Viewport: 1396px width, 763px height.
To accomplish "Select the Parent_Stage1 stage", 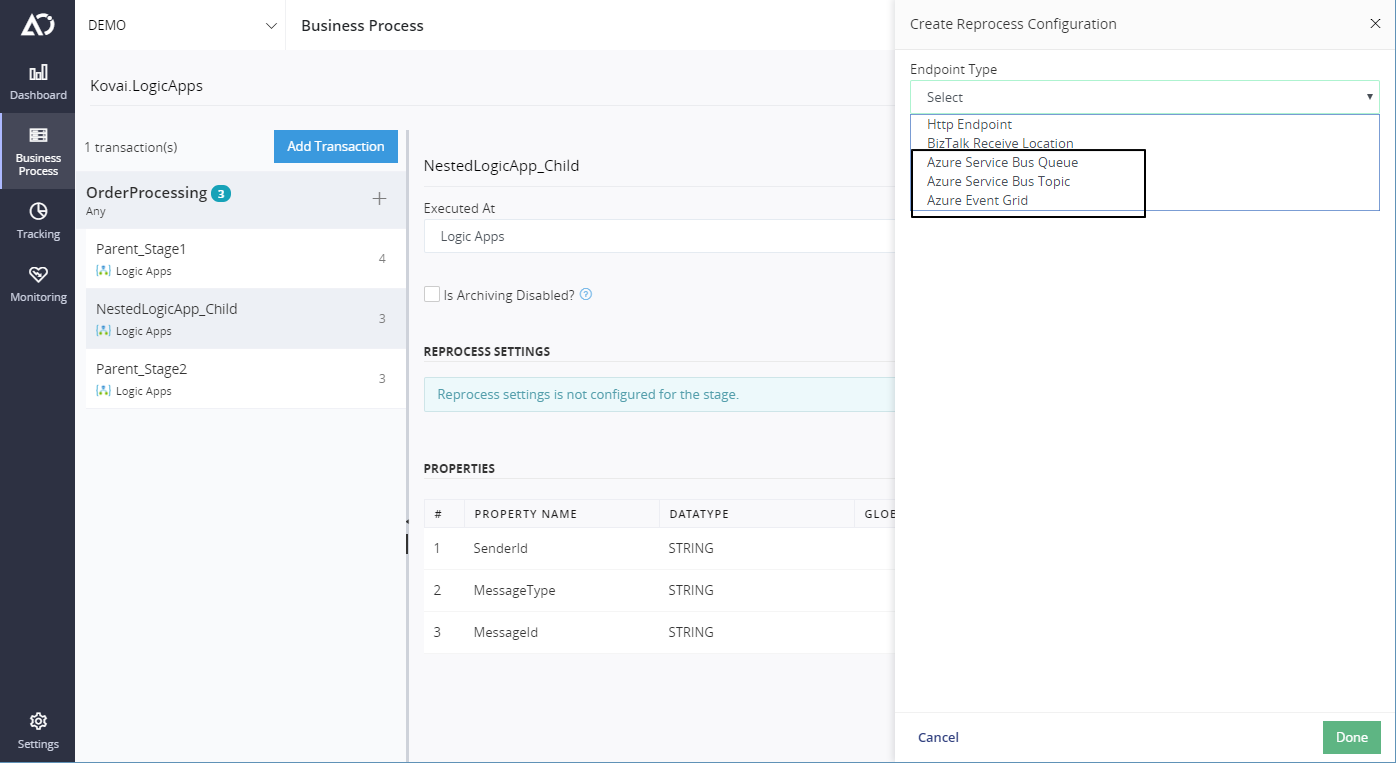I will click(246, 259).
